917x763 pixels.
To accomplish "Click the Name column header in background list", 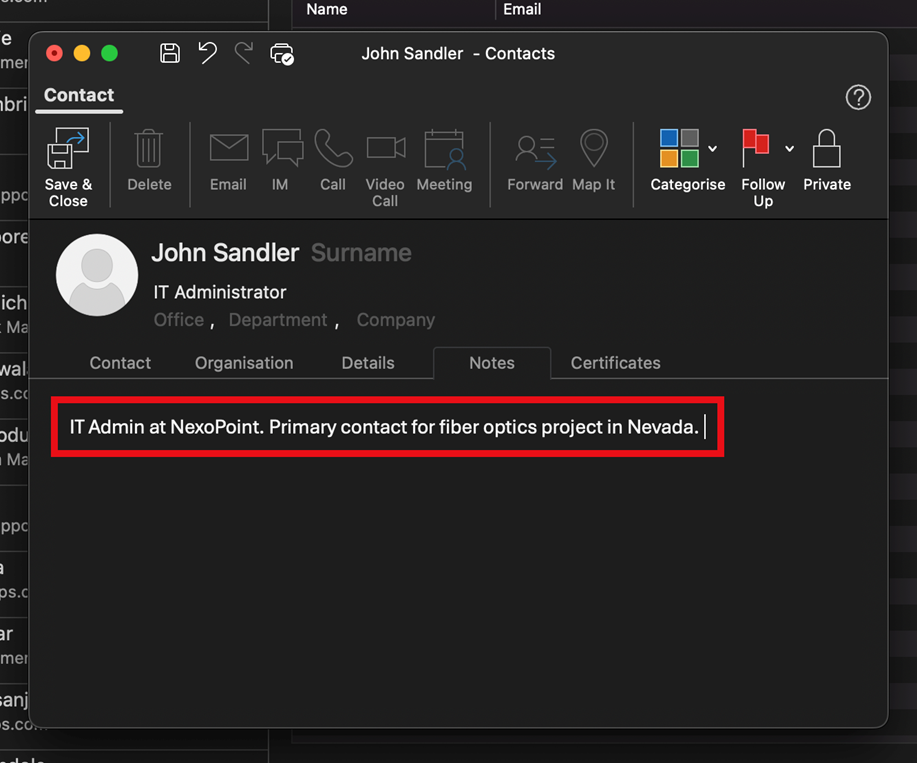I will (326, 9).
